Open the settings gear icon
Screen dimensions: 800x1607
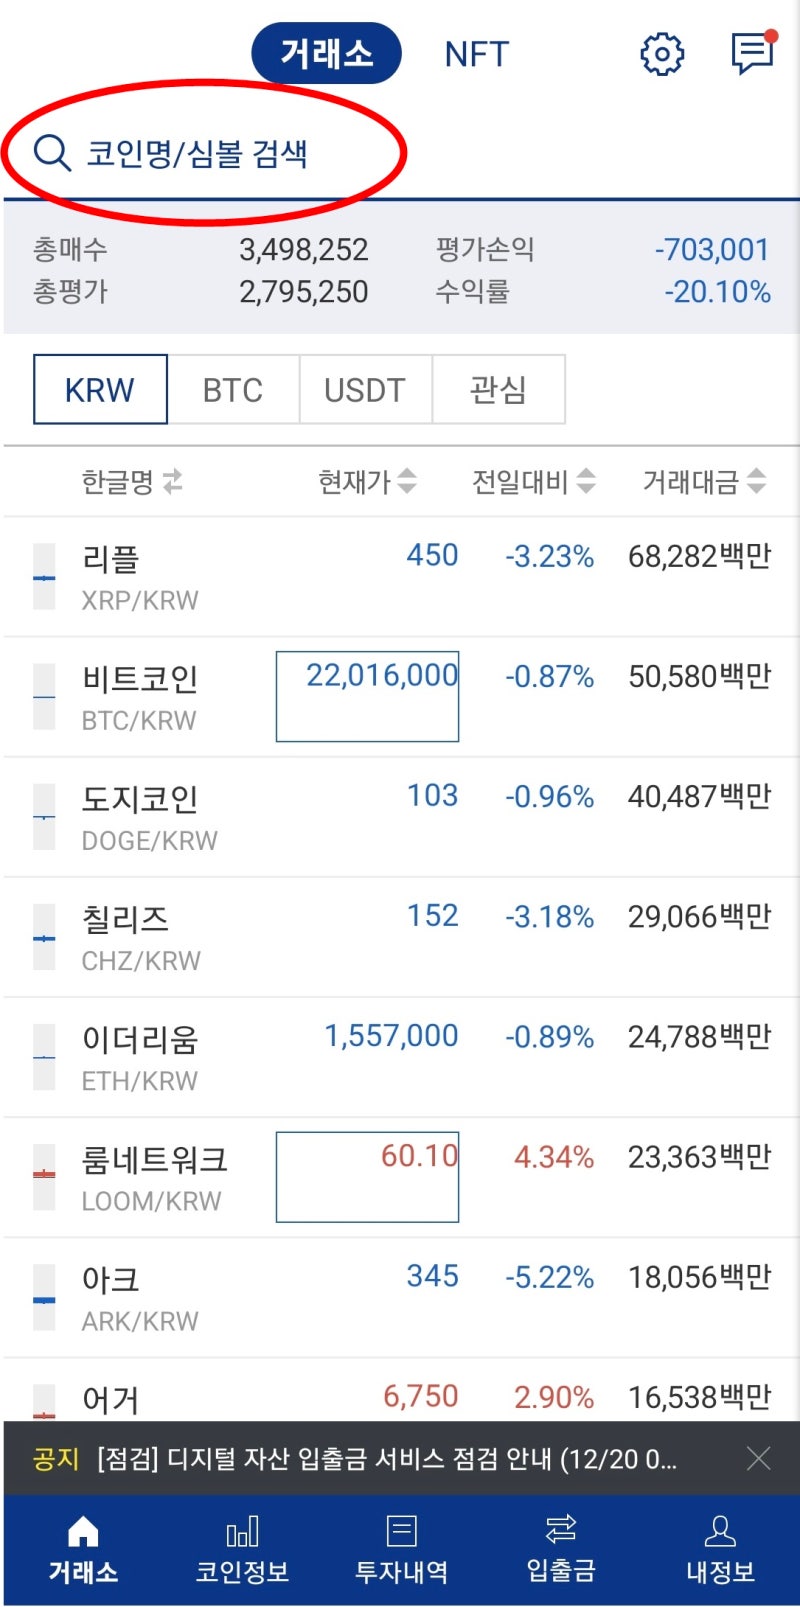(661, 54)
